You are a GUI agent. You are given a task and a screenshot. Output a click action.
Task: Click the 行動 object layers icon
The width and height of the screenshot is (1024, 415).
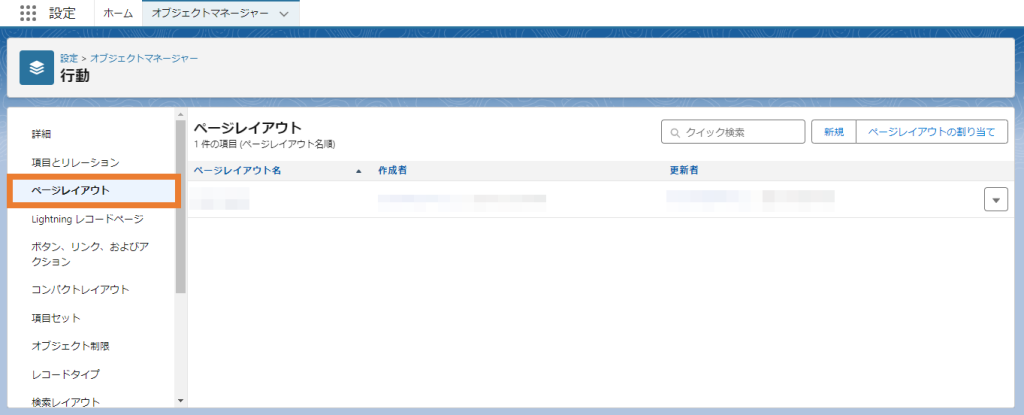(x=37, y=68)
